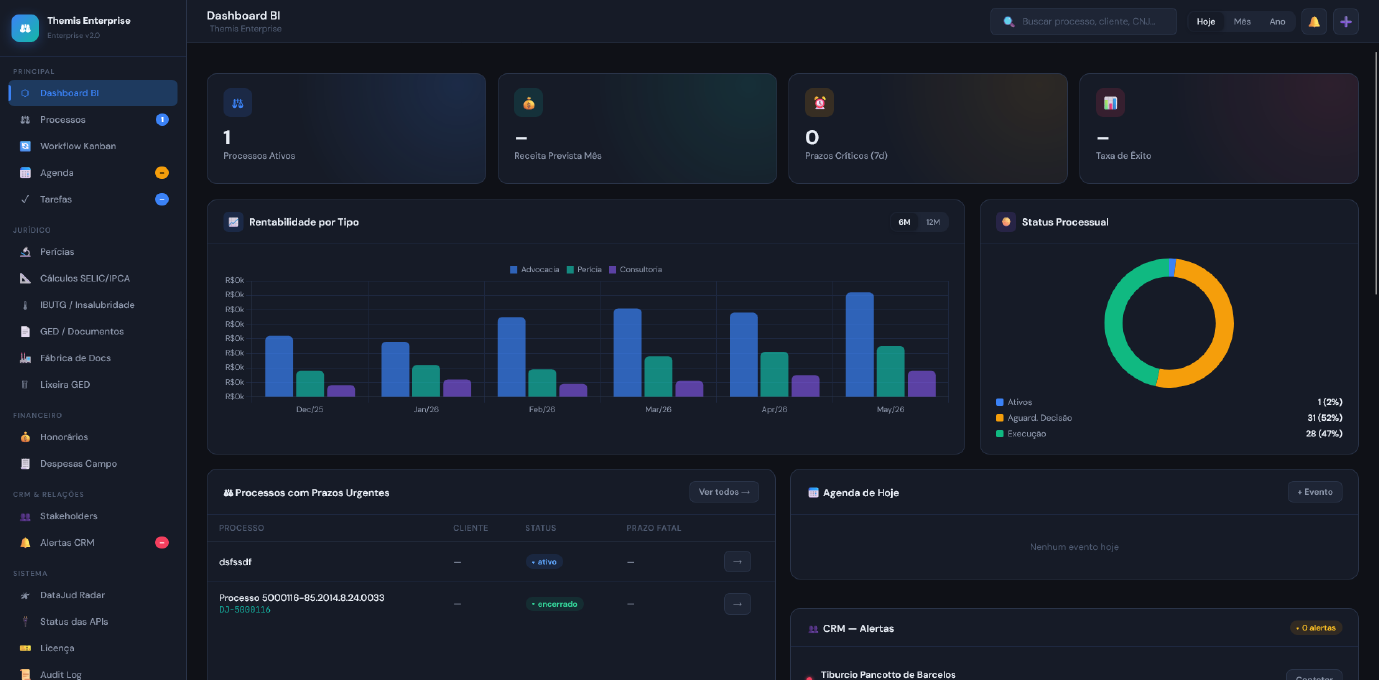Click the Status das APIs sidebar icon

25,622
